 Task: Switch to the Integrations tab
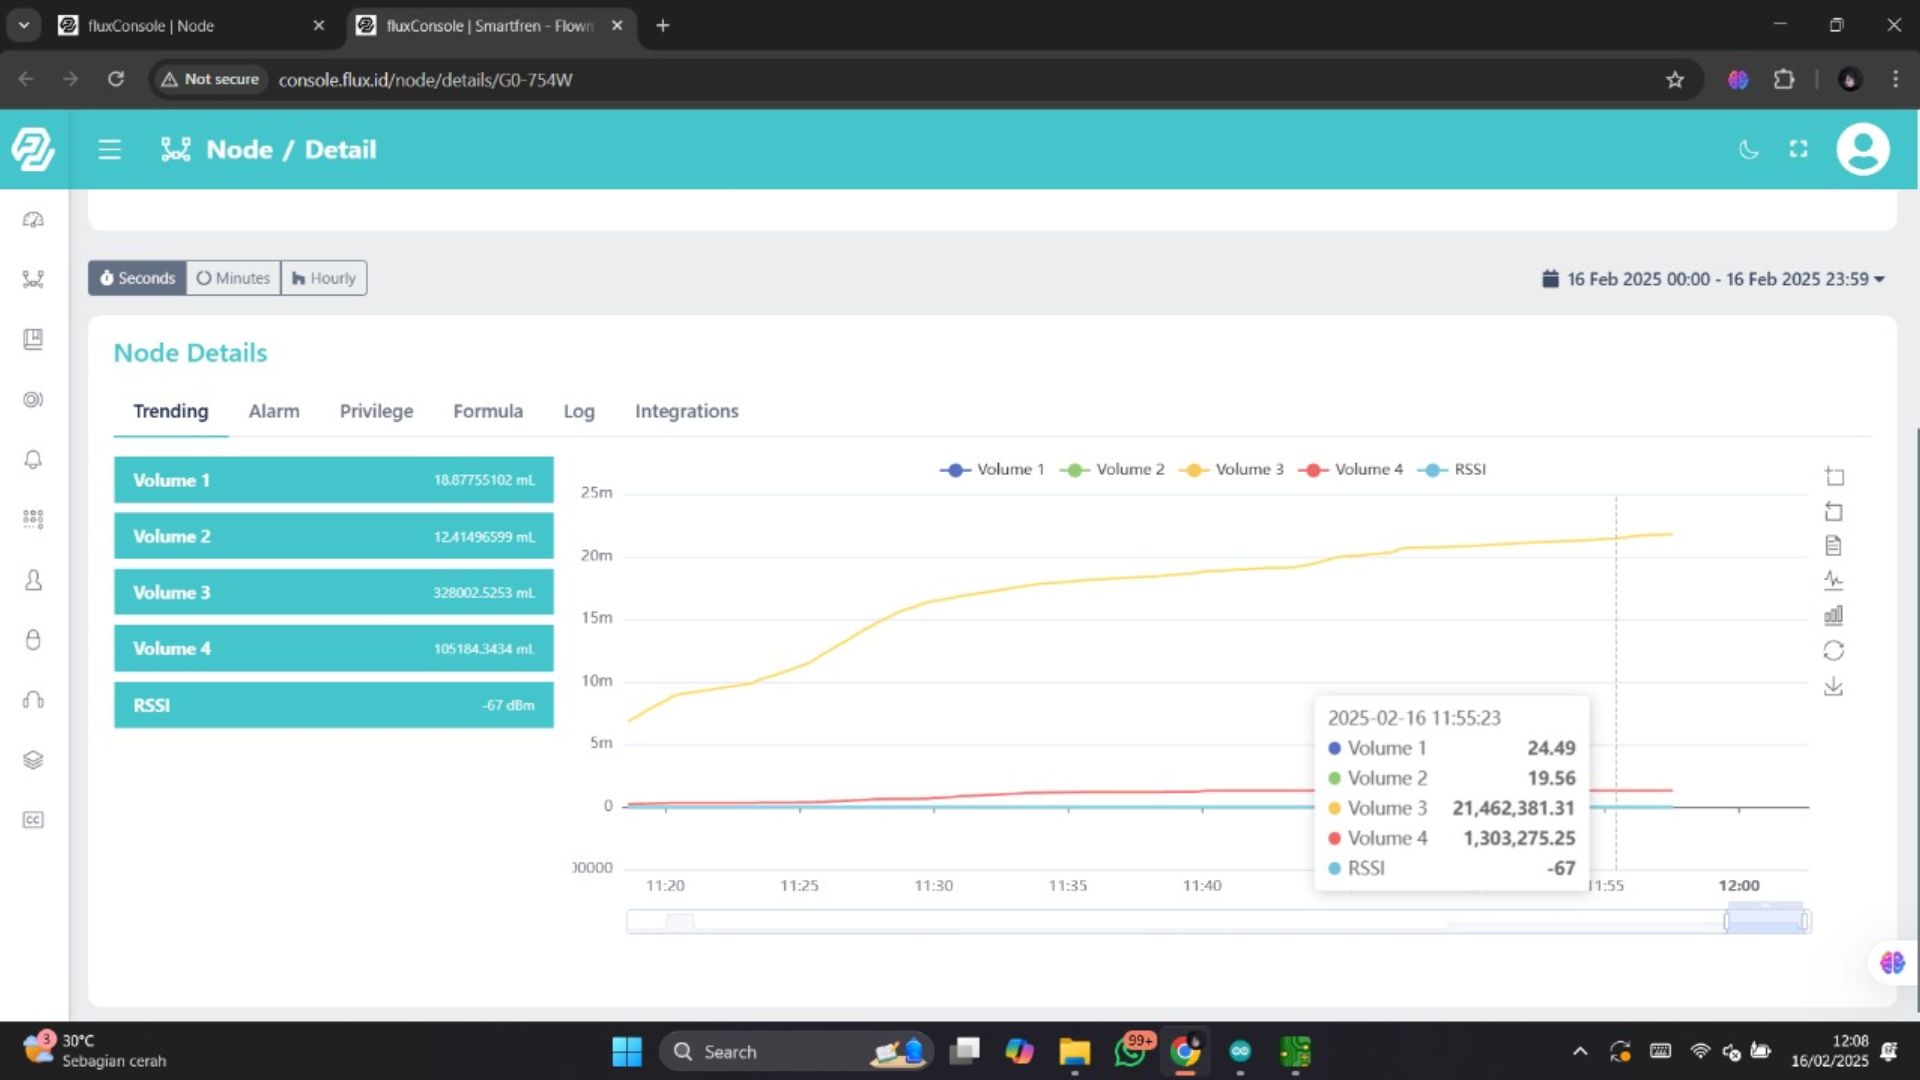[x=687, y=411]
